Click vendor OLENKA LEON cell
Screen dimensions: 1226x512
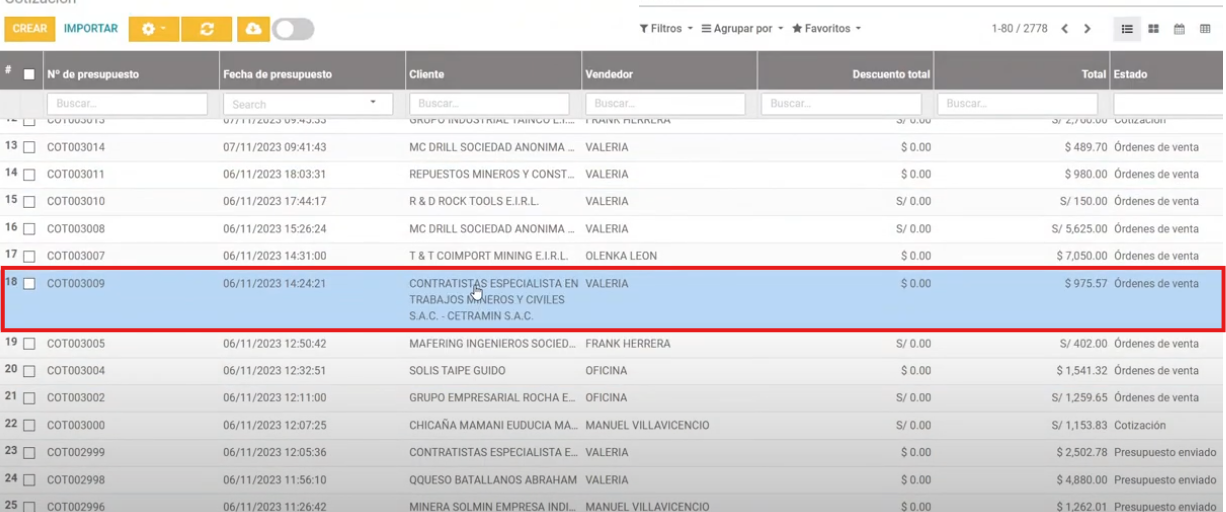tap(621, 256)
